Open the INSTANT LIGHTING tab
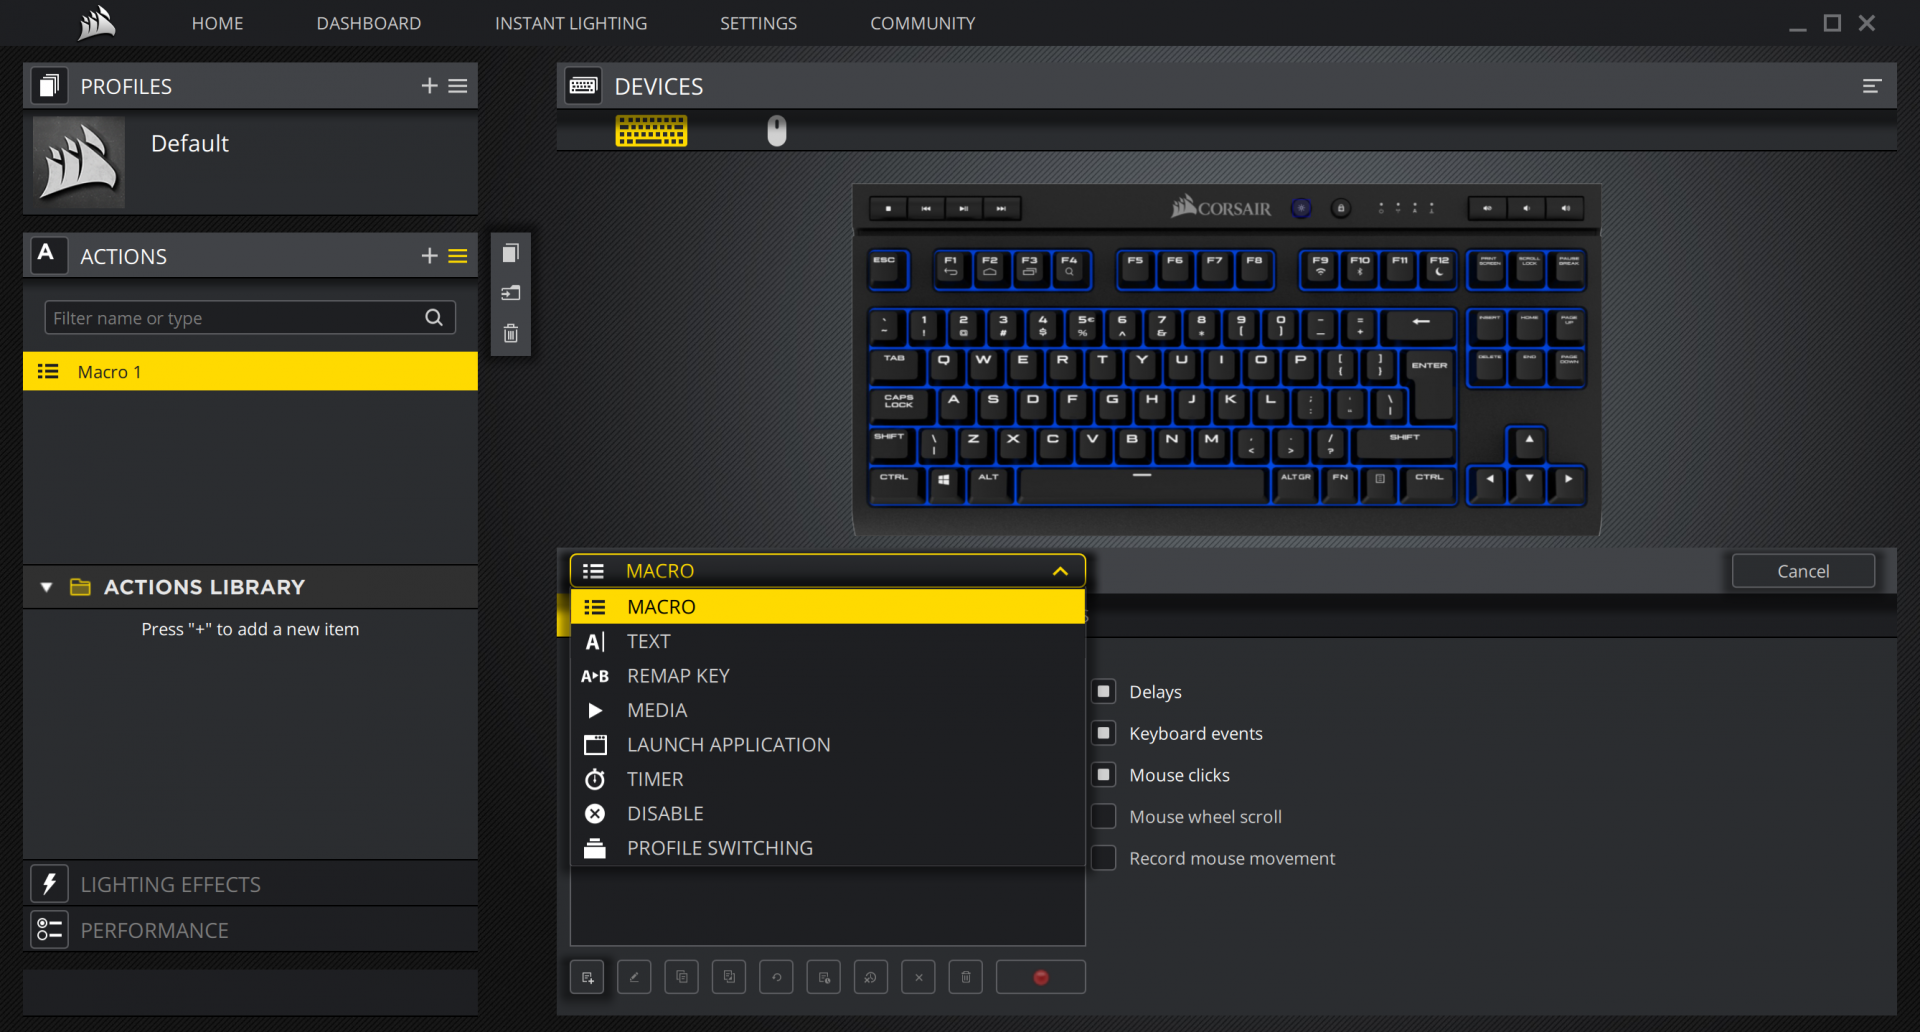The image size is (1920, 1032). tap(571, 23)
